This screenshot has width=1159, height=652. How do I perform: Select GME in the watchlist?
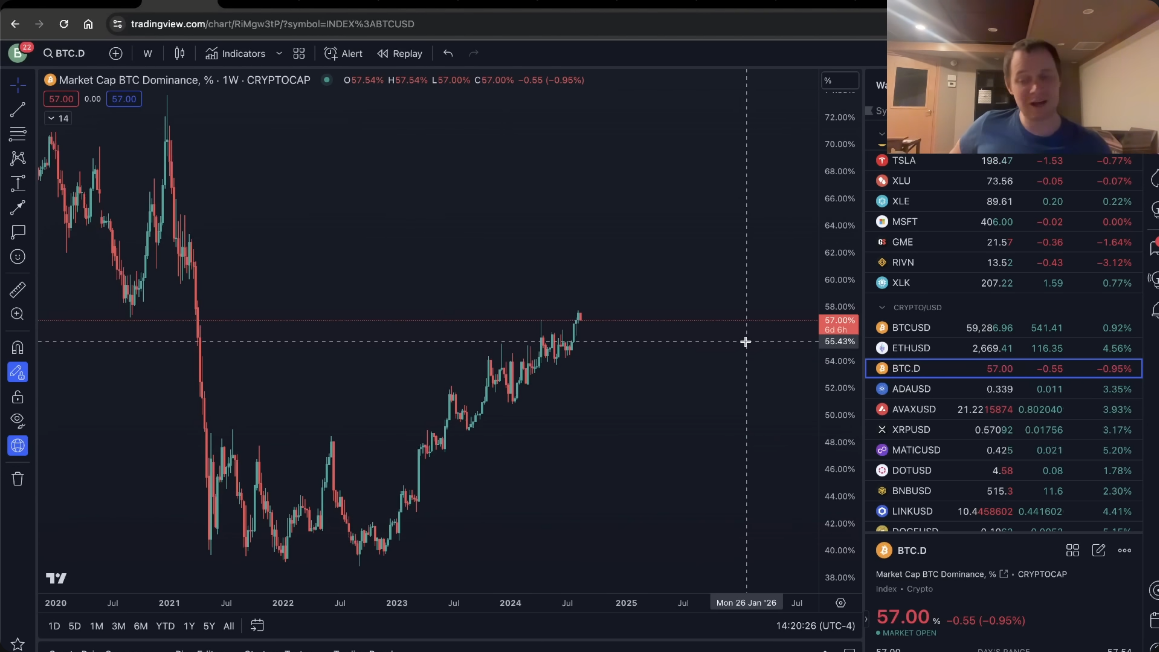tap(1003, 242)
